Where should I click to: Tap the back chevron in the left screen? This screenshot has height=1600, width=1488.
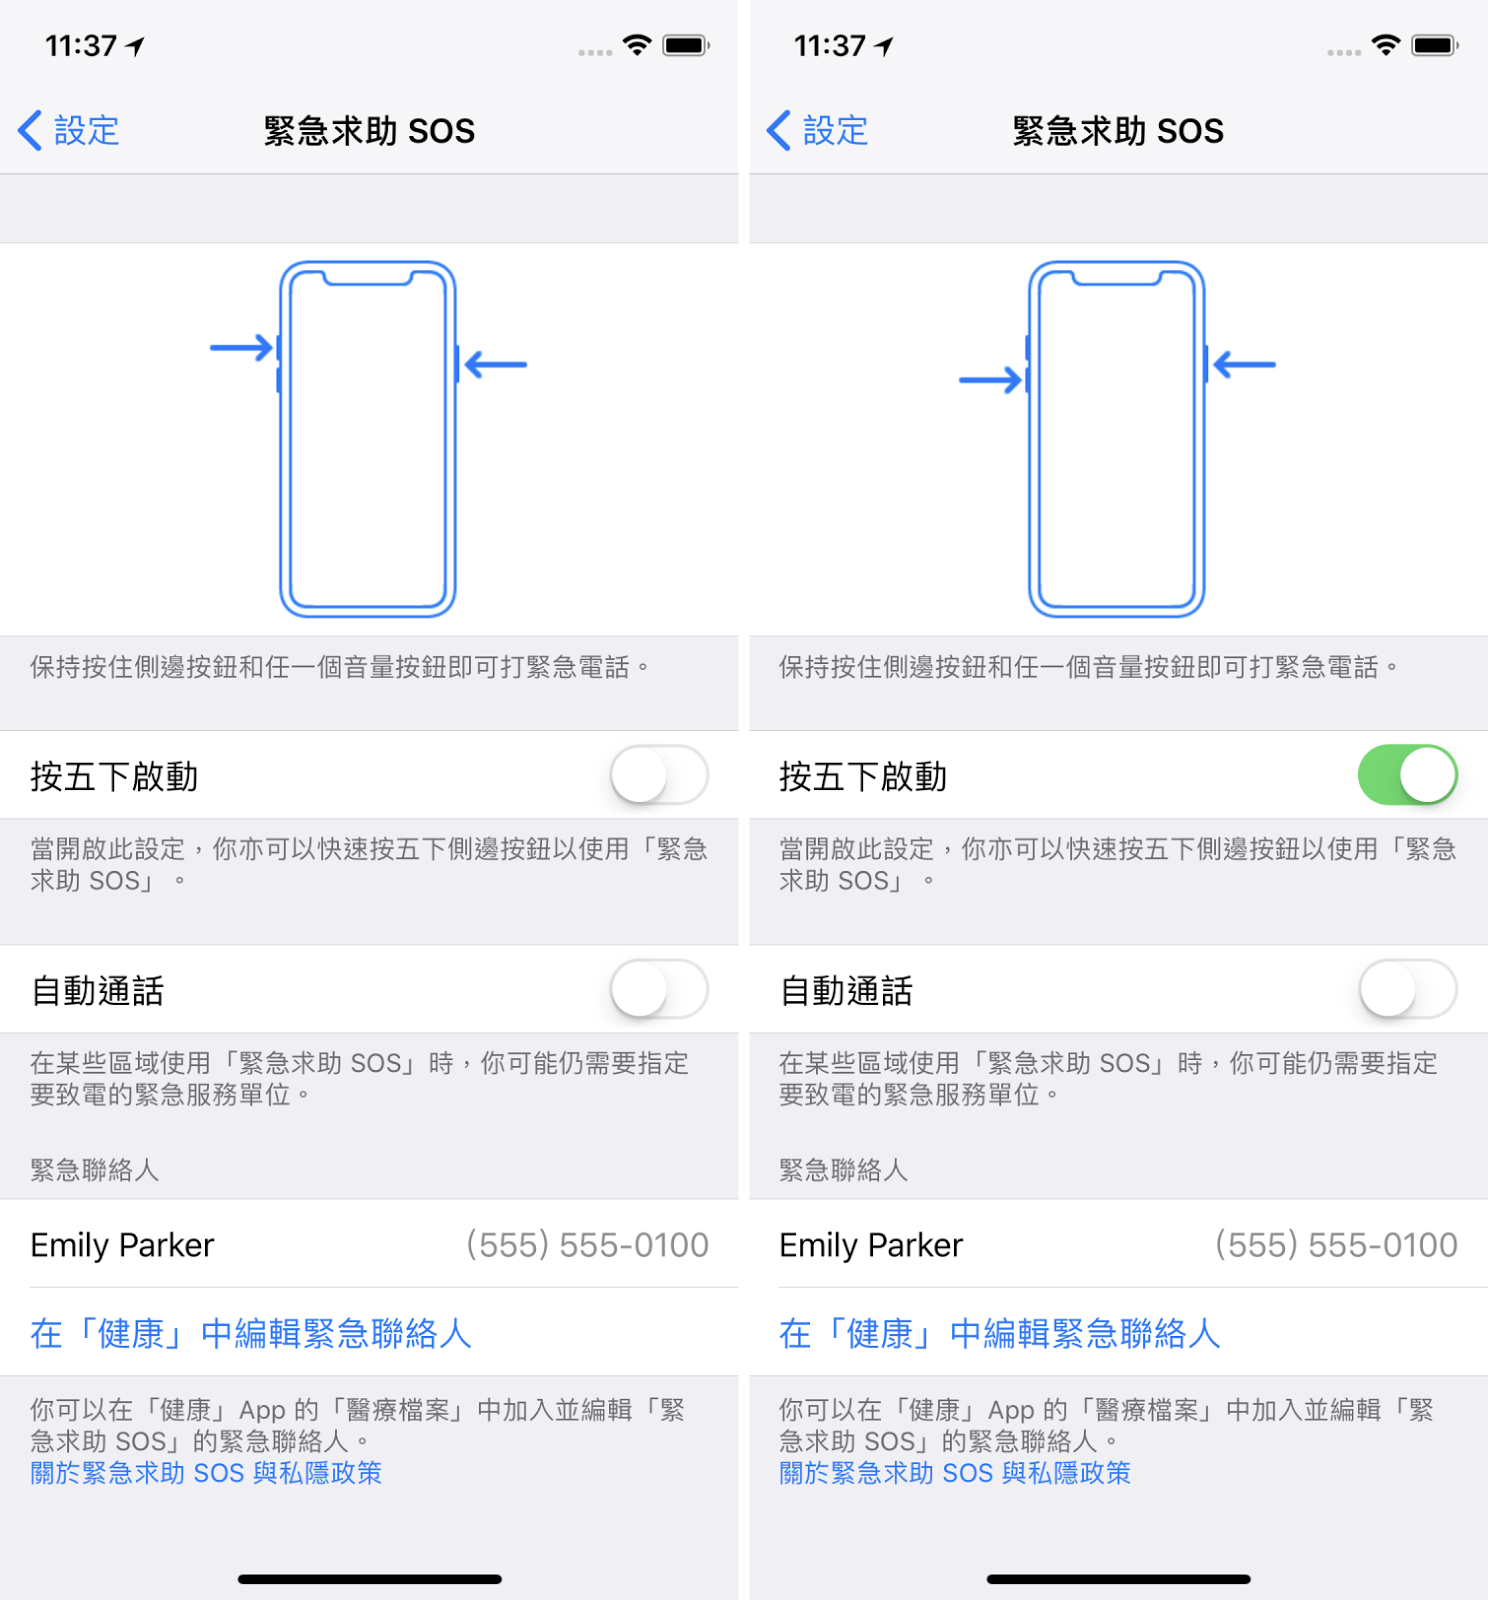(30, 131)
